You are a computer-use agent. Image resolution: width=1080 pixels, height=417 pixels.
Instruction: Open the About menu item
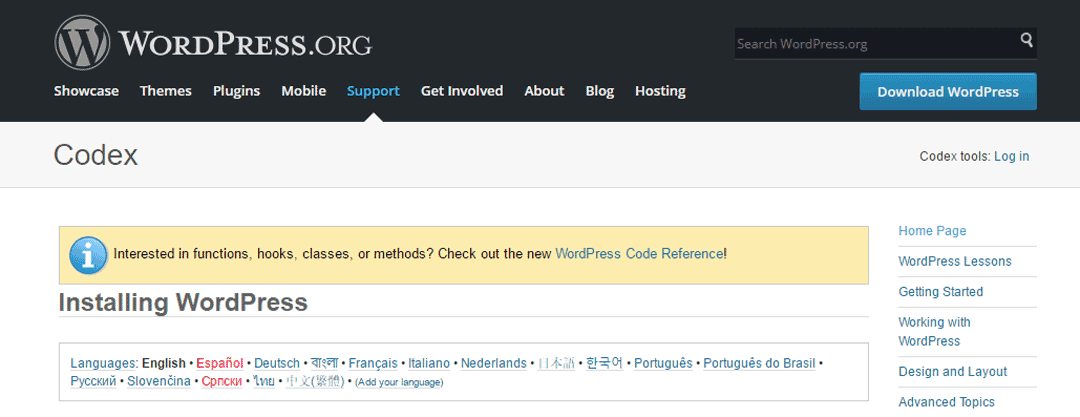(x=544, y=91)
